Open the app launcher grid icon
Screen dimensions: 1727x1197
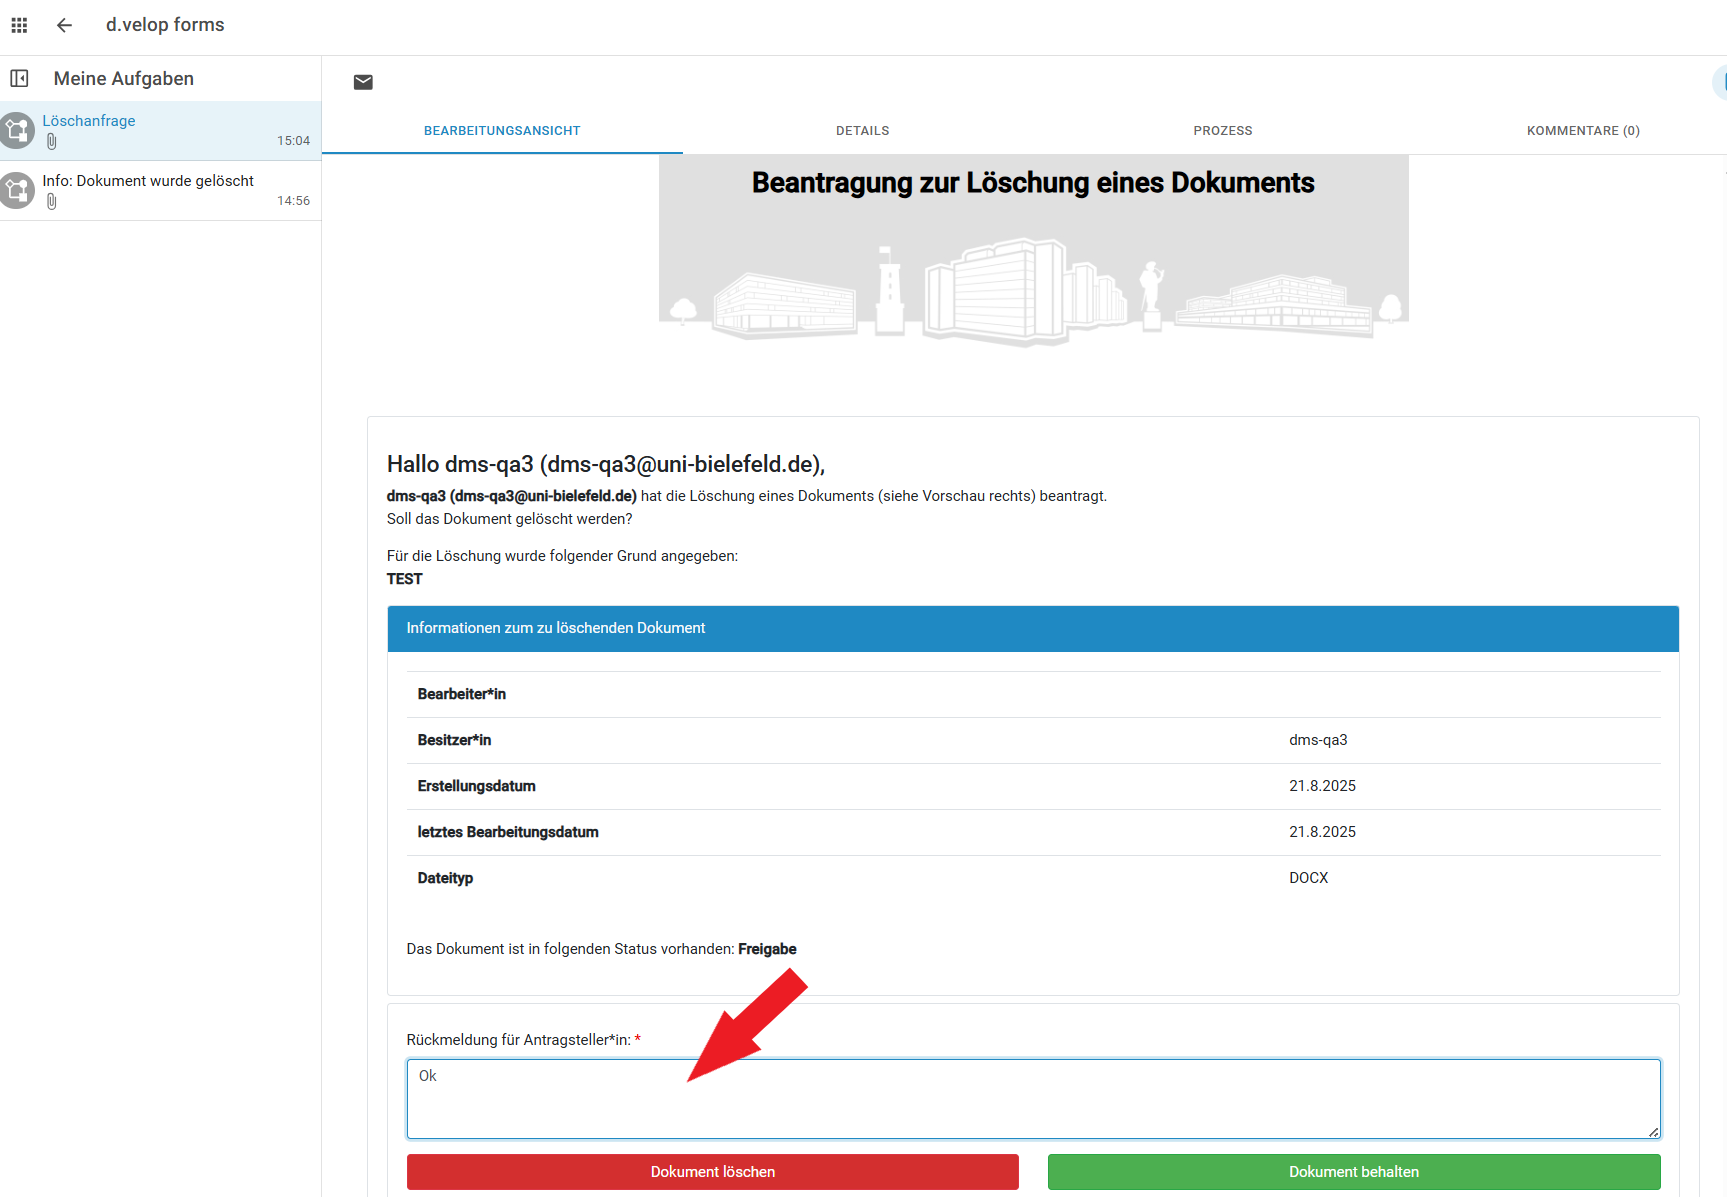[19, 25]
